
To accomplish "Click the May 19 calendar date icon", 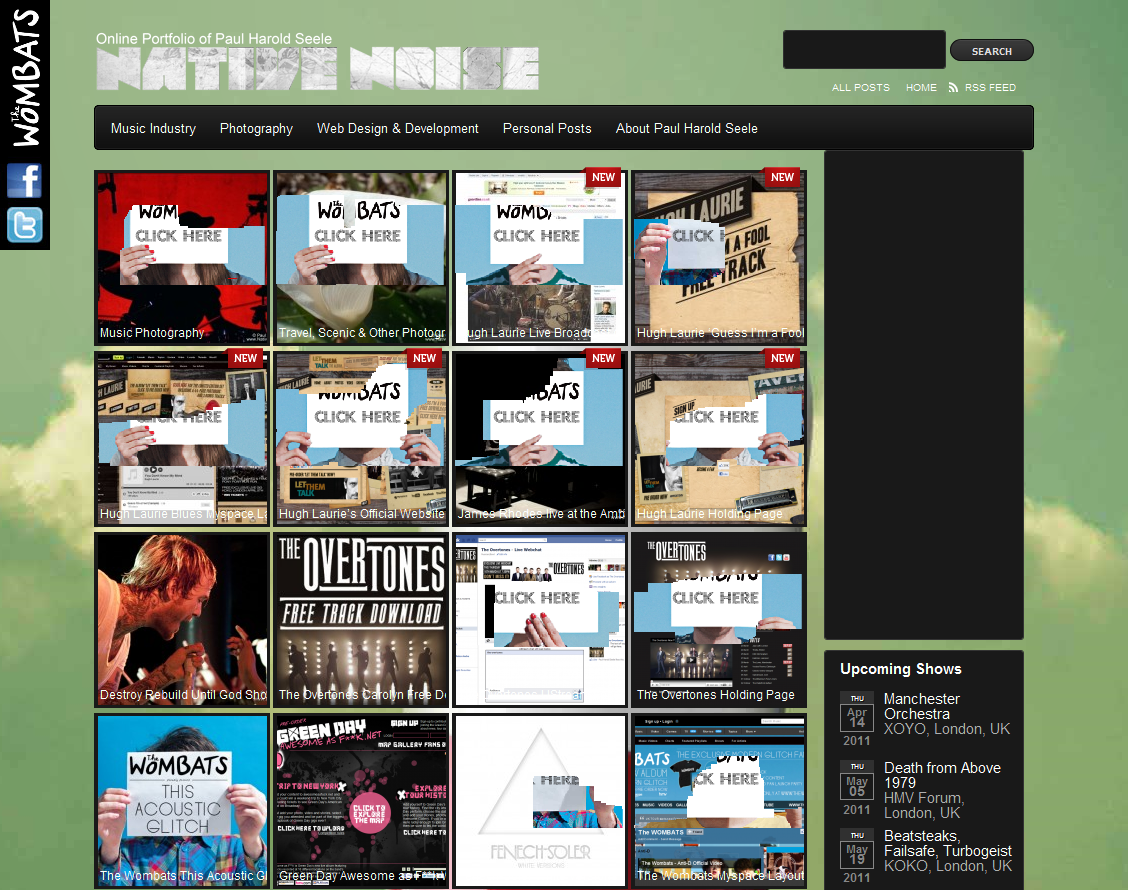I will pos(857,856).
